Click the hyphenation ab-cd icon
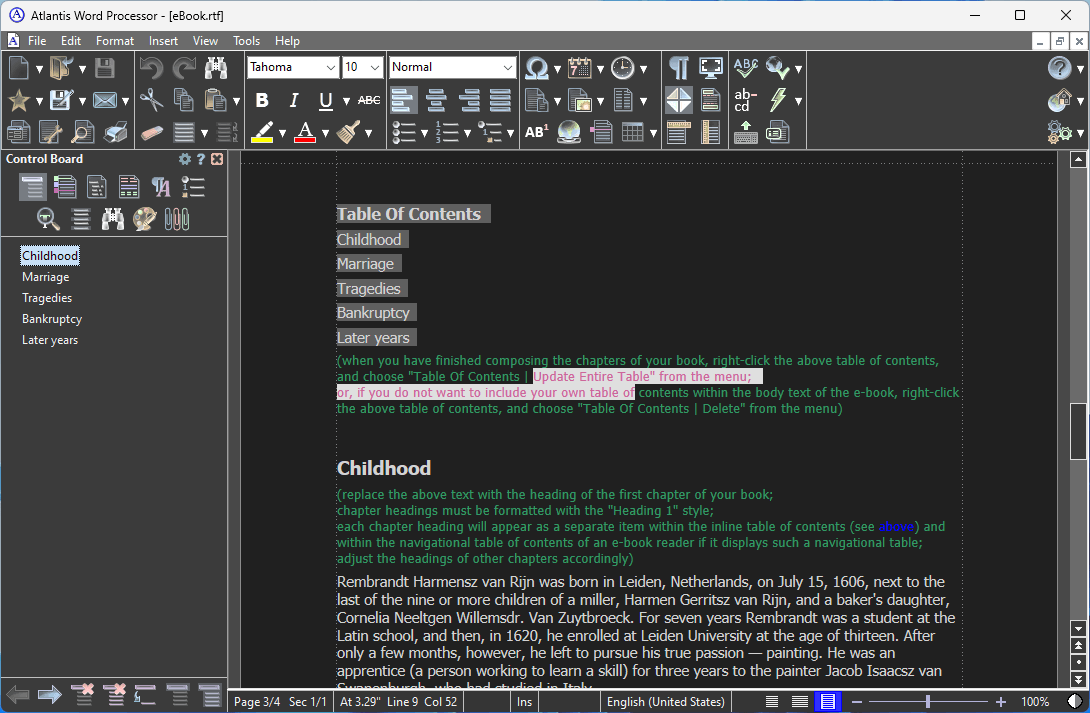The height and width of the screenshot is (713, 1090). [745, 100]
